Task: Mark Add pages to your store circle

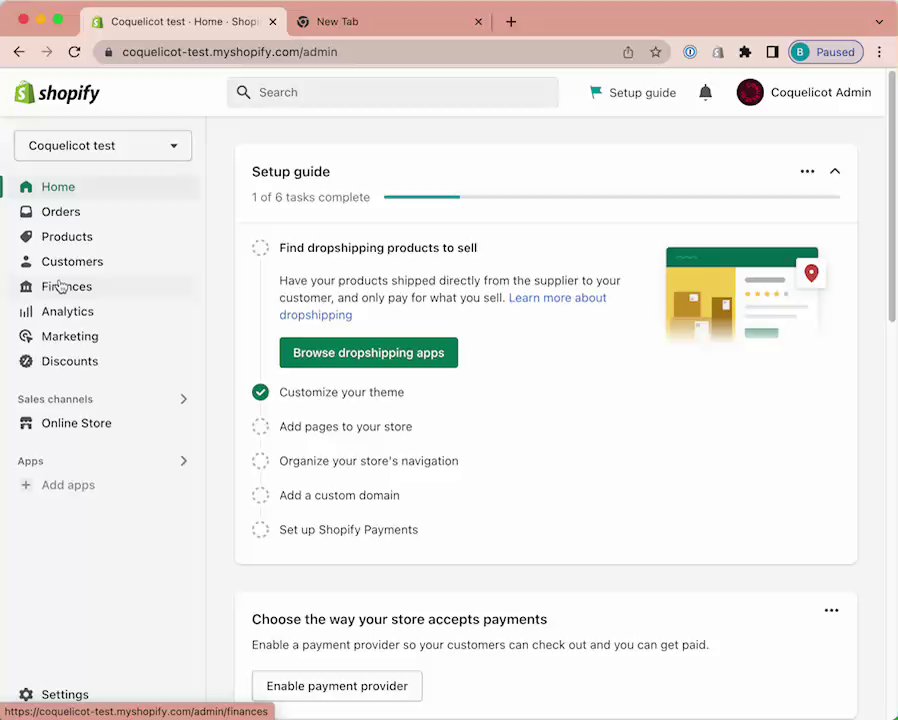Action: 261,427
